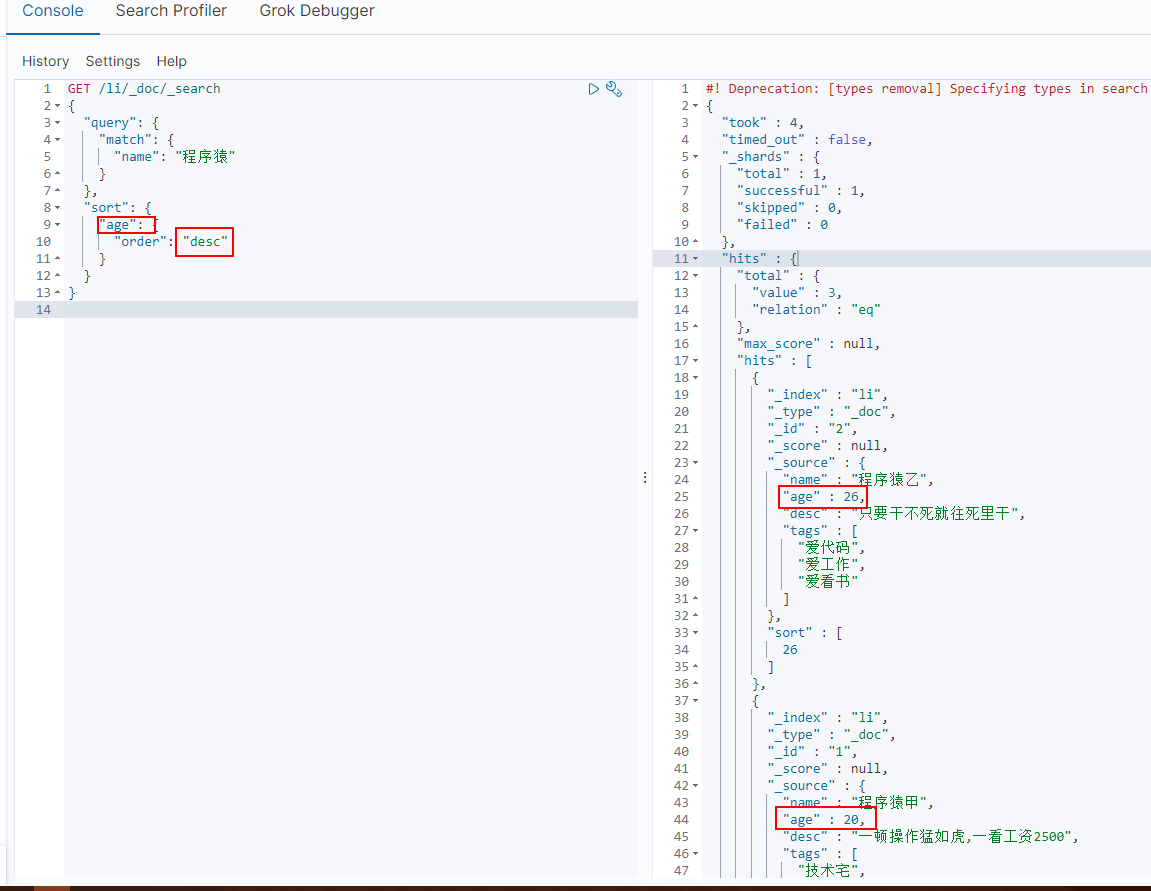Open the wrench tools menu icon
Viewport: 1151px width, 891px height.
(614, 89)
